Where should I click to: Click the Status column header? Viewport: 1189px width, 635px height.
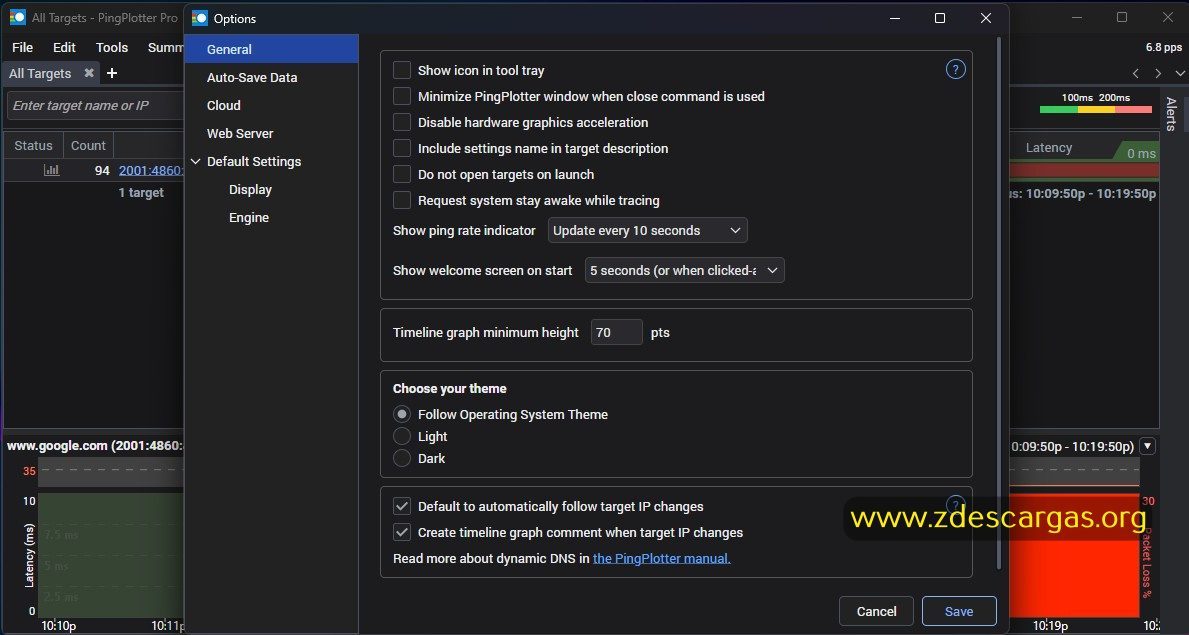coord(33,145)
